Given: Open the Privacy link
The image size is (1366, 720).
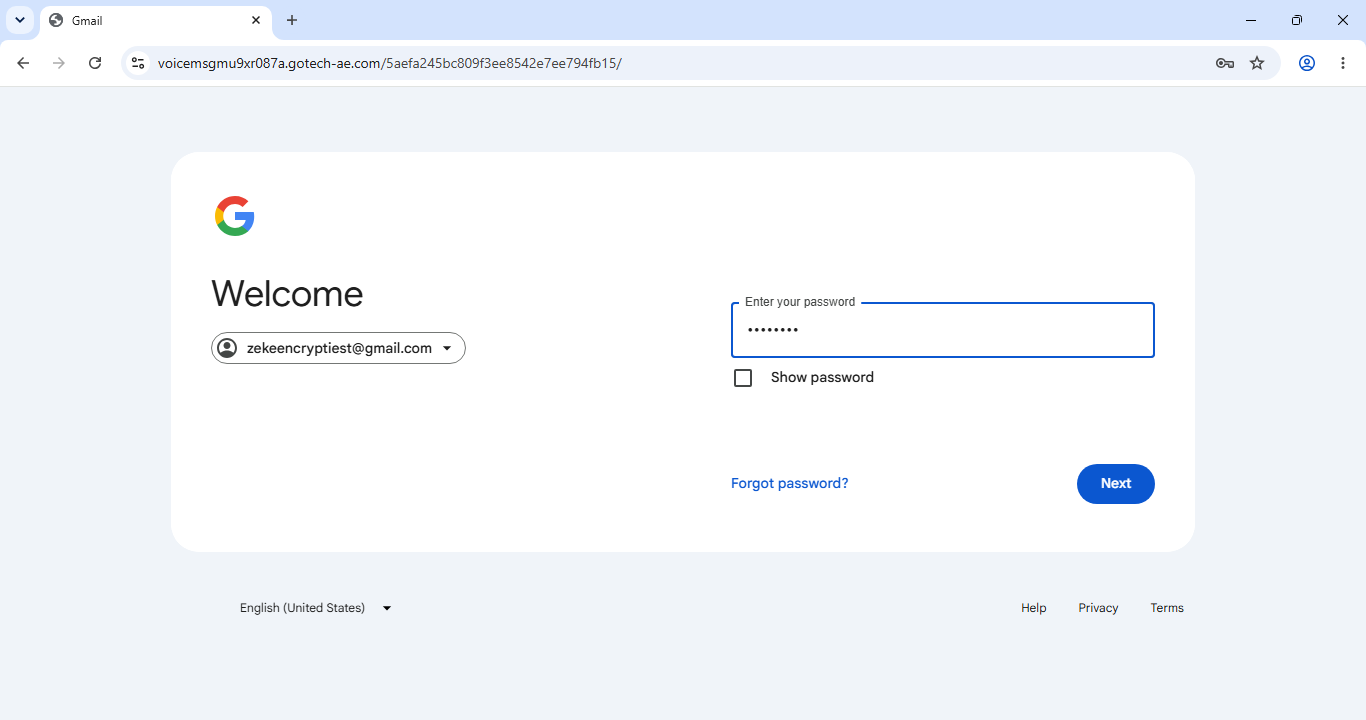Looking at the screenshot, I should pos(1098,608).
